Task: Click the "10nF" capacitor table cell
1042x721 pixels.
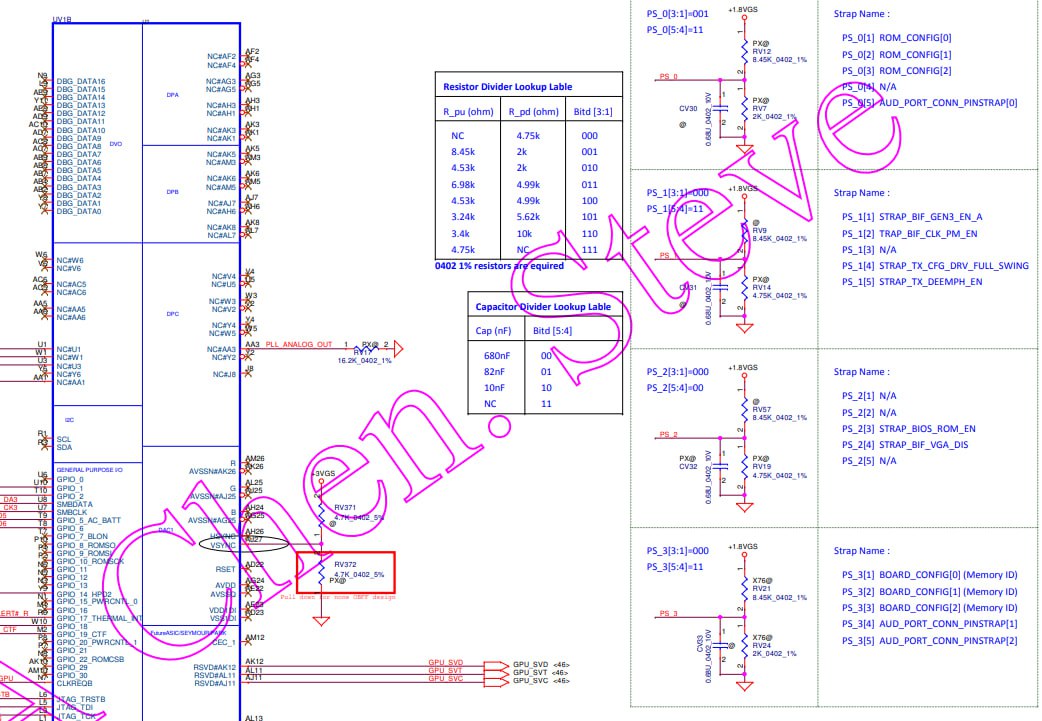Action: coord(494,387)
